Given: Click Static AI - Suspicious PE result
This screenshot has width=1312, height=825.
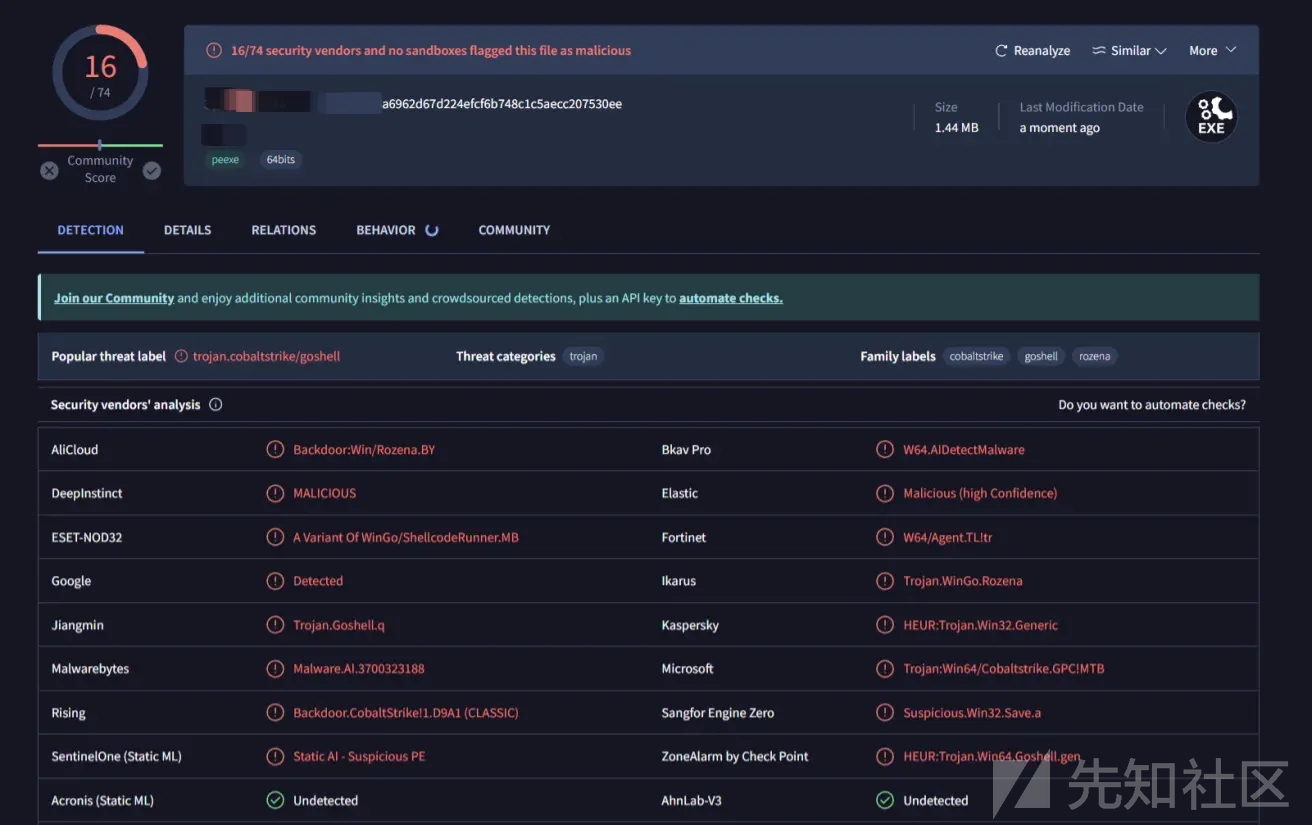Looking at the screenshot, I should pyautogui.click(x=359, y=756).
